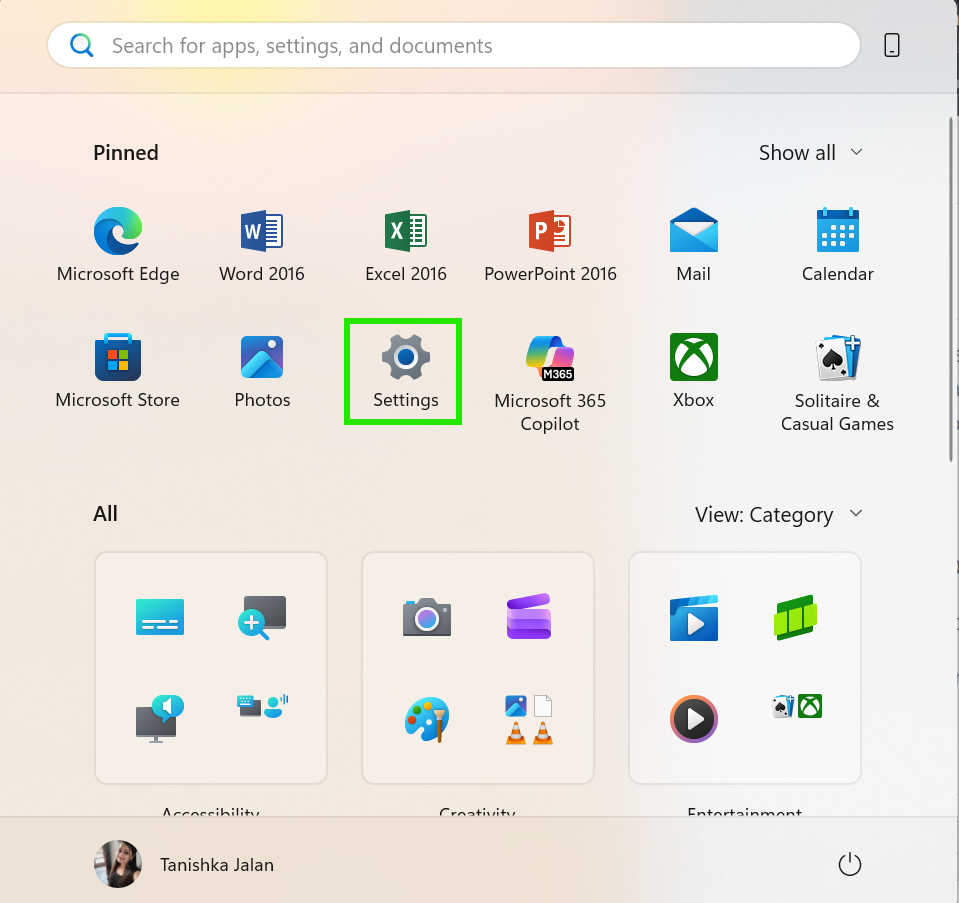This screenshot has width=959, height=903.
Task: Open Solitaire & Casual Games
Action: 837,383
